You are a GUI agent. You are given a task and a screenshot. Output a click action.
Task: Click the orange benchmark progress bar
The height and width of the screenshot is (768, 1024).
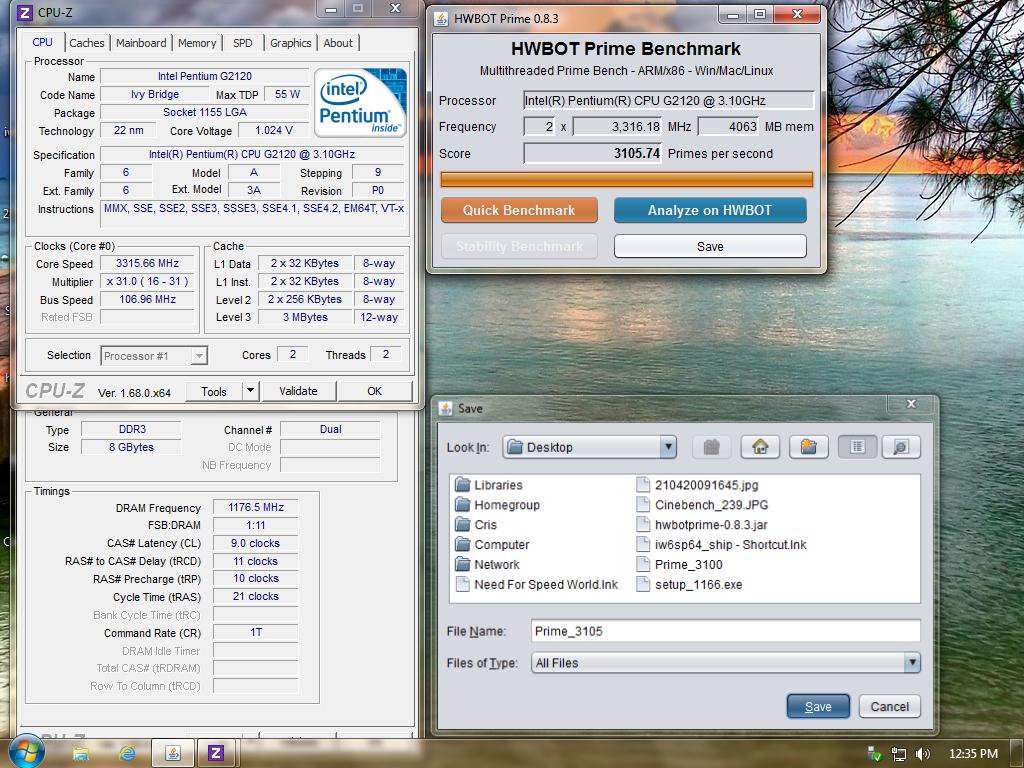627,180
